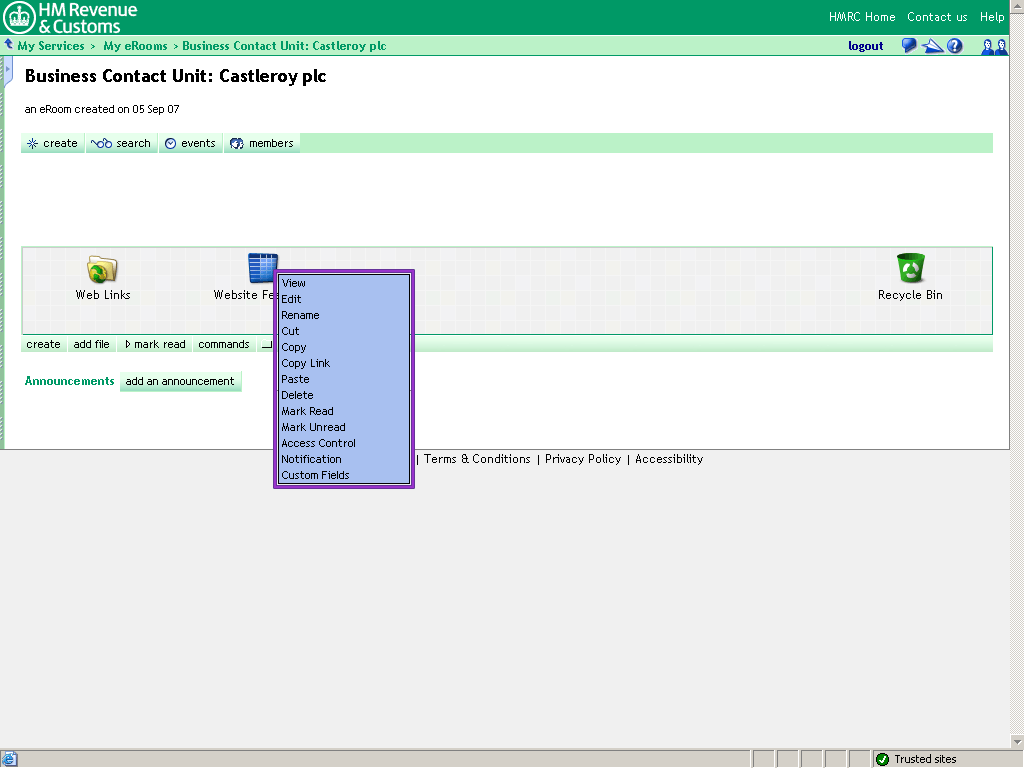Open the Web Links folder icon
Viewport: 1024px width, 768px height.
coord(102,269)
